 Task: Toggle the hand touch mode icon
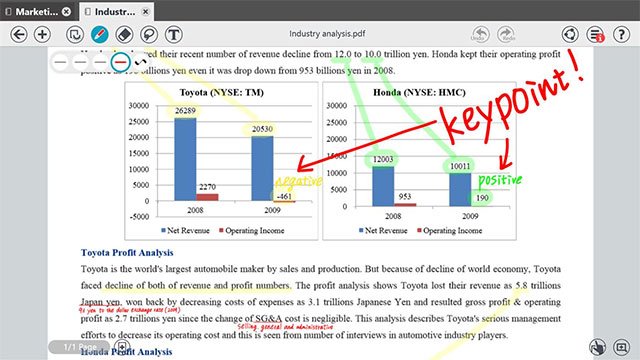pos(598,347)
